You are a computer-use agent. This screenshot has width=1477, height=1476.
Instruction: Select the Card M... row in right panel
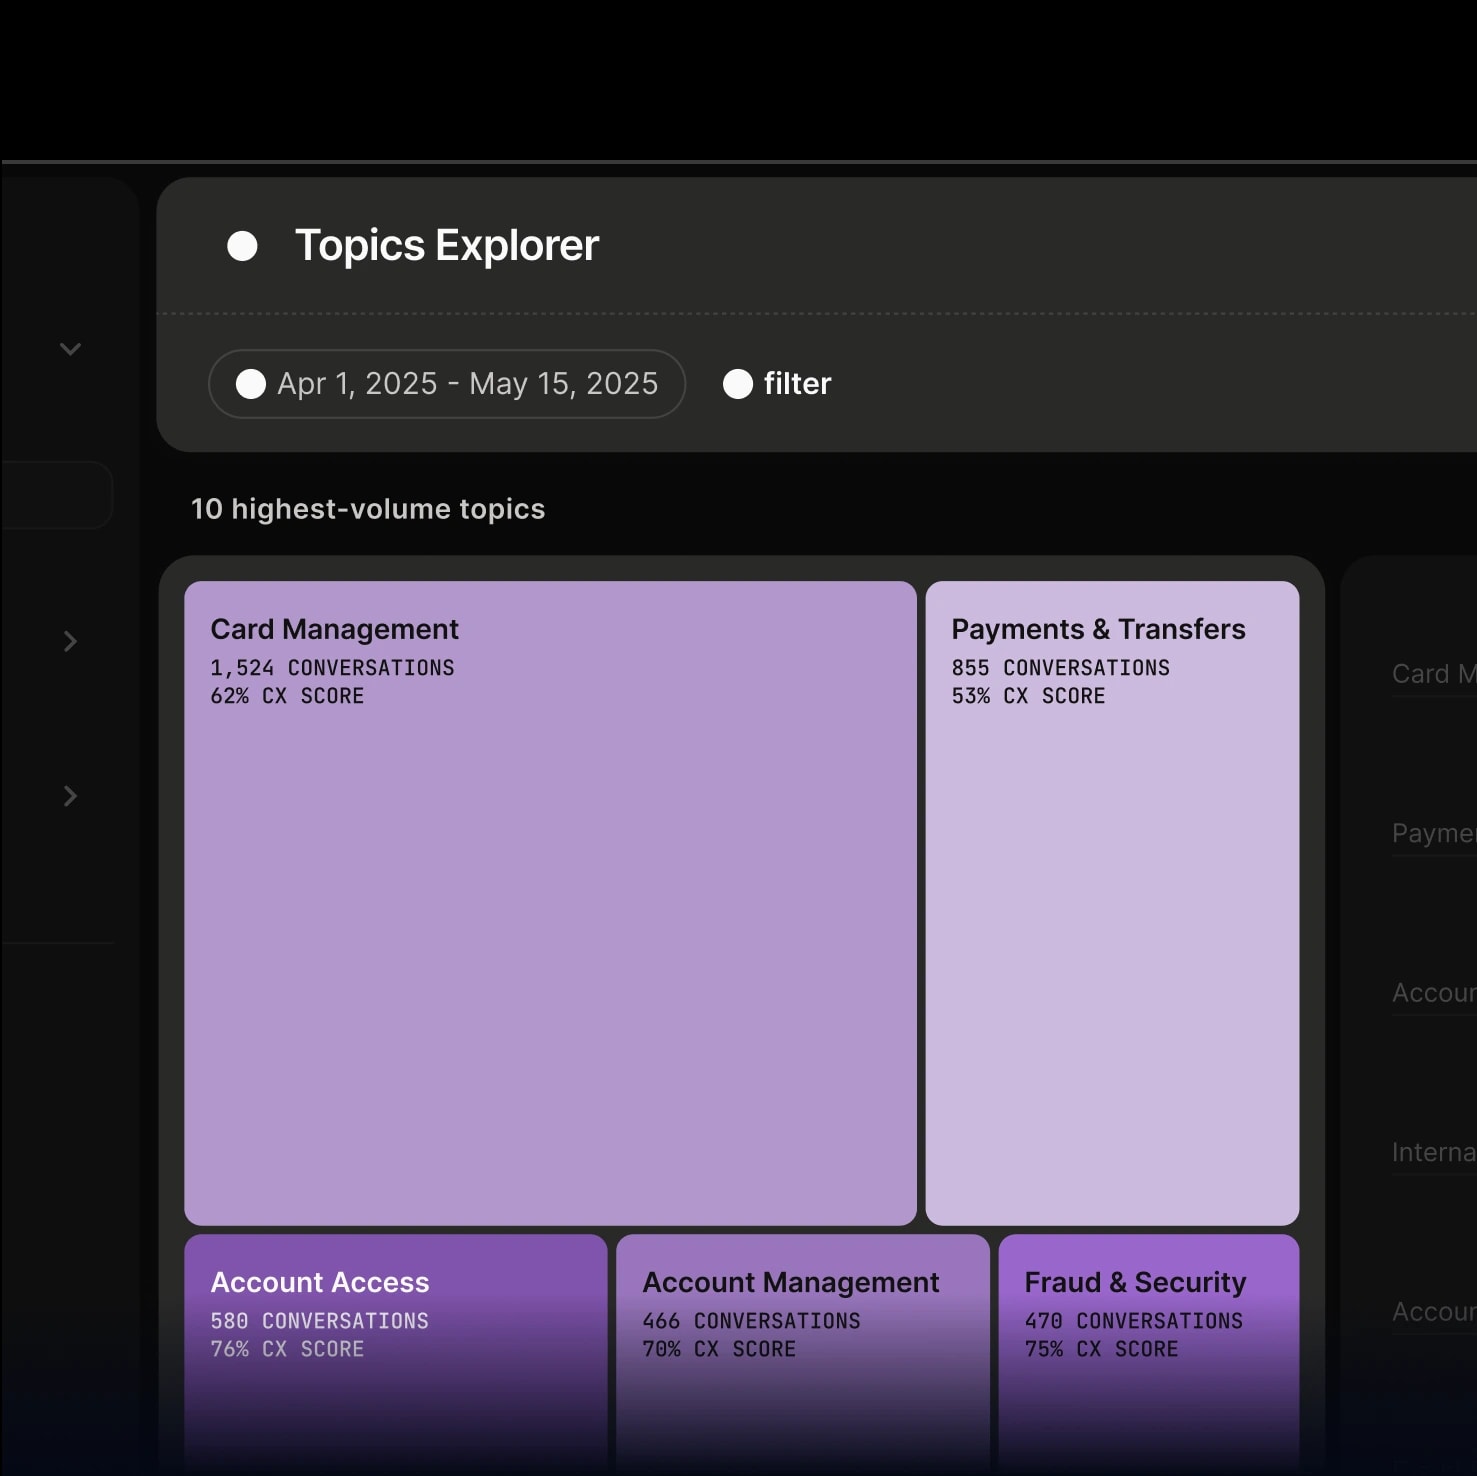(x=1434, y=674)
